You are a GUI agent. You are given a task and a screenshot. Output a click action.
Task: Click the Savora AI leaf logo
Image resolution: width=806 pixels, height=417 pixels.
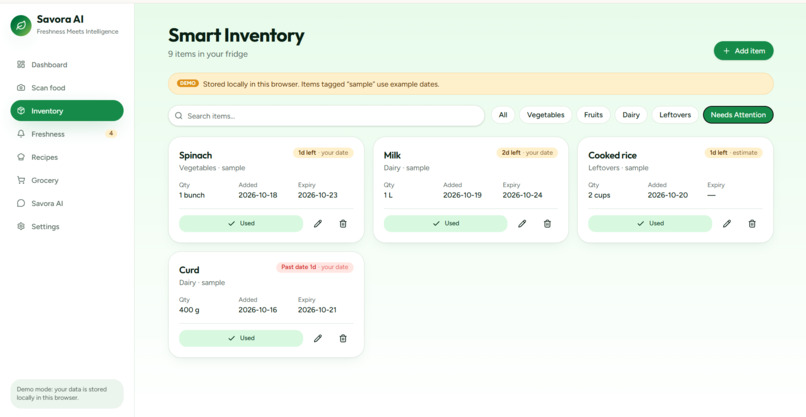coord(21,26)
